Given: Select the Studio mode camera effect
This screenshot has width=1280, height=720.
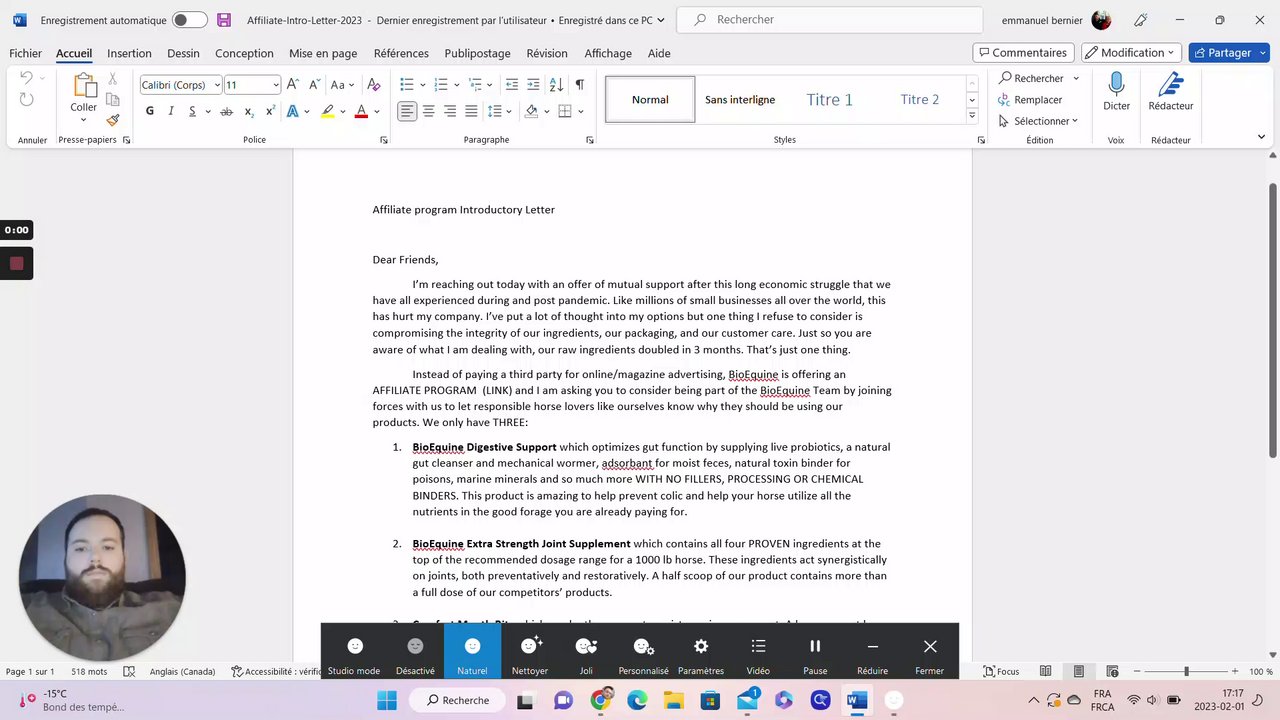Looking at the screenshot, I should (354, 654).
